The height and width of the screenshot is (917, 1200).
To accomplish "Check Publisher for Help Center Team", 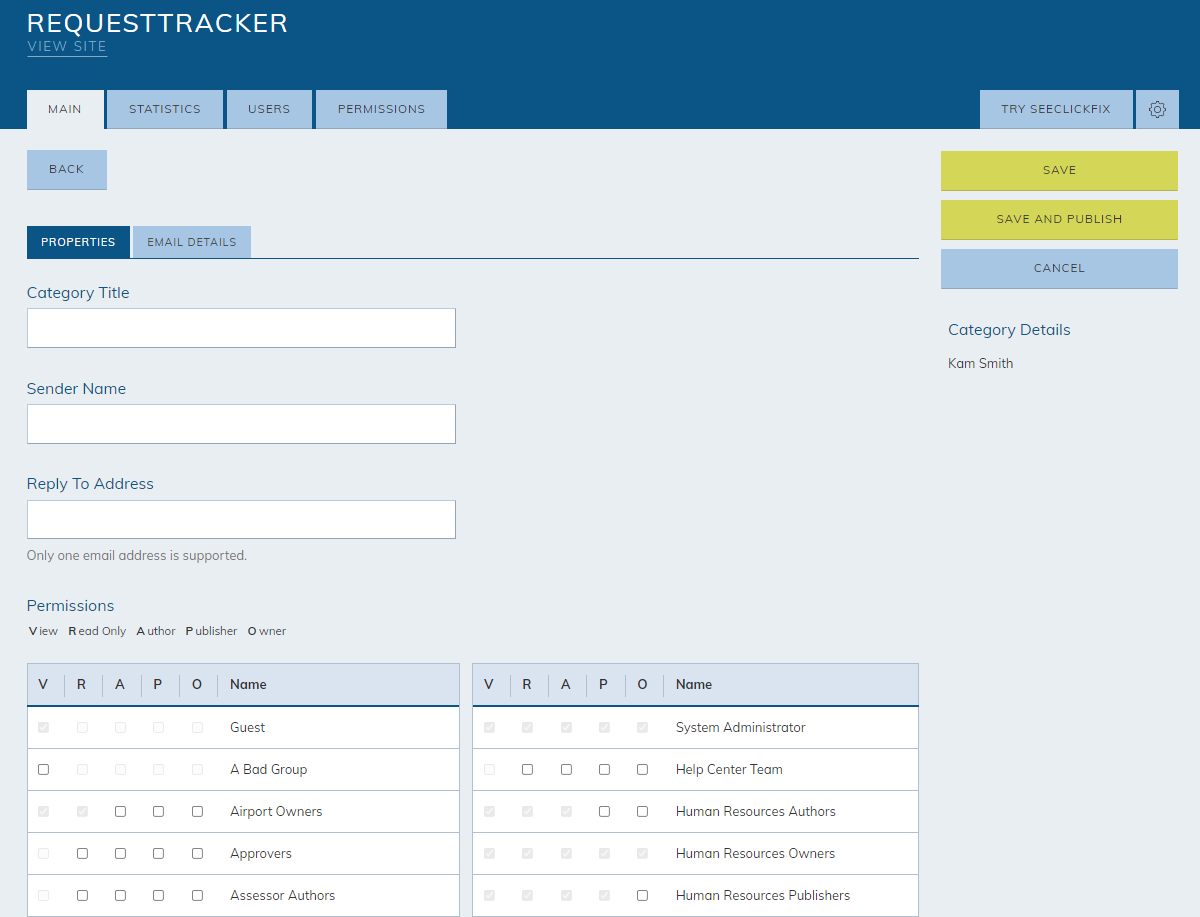I will click(x=604, y=770).
